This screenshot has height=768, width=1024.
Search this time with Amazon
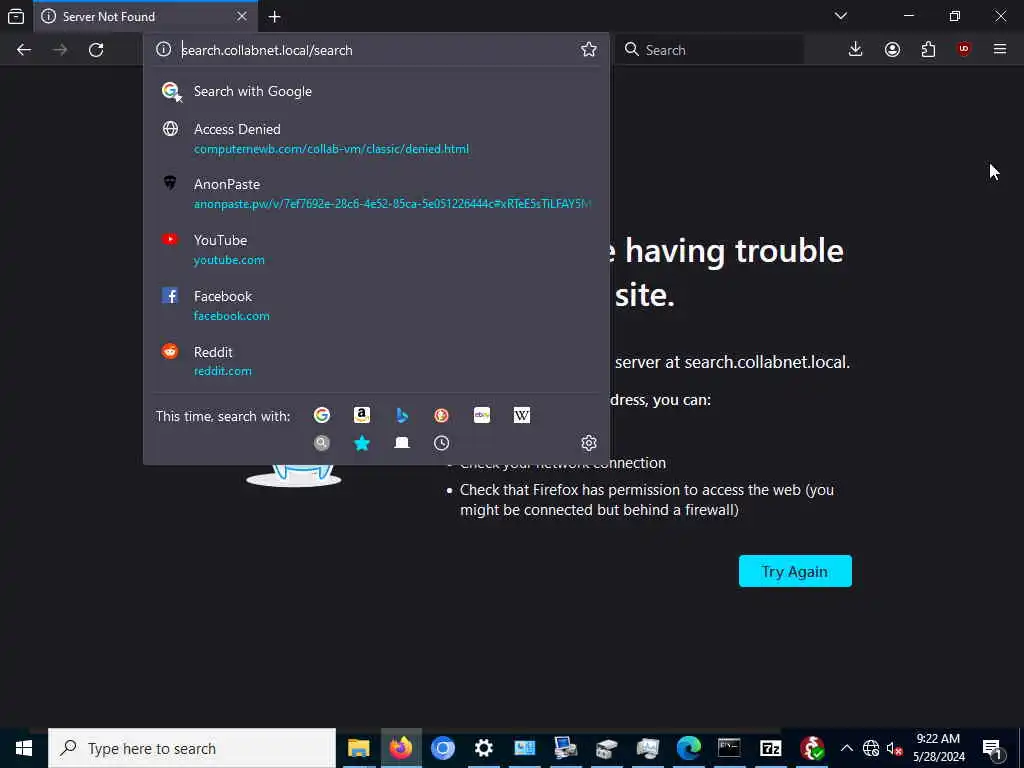point(362,415)
